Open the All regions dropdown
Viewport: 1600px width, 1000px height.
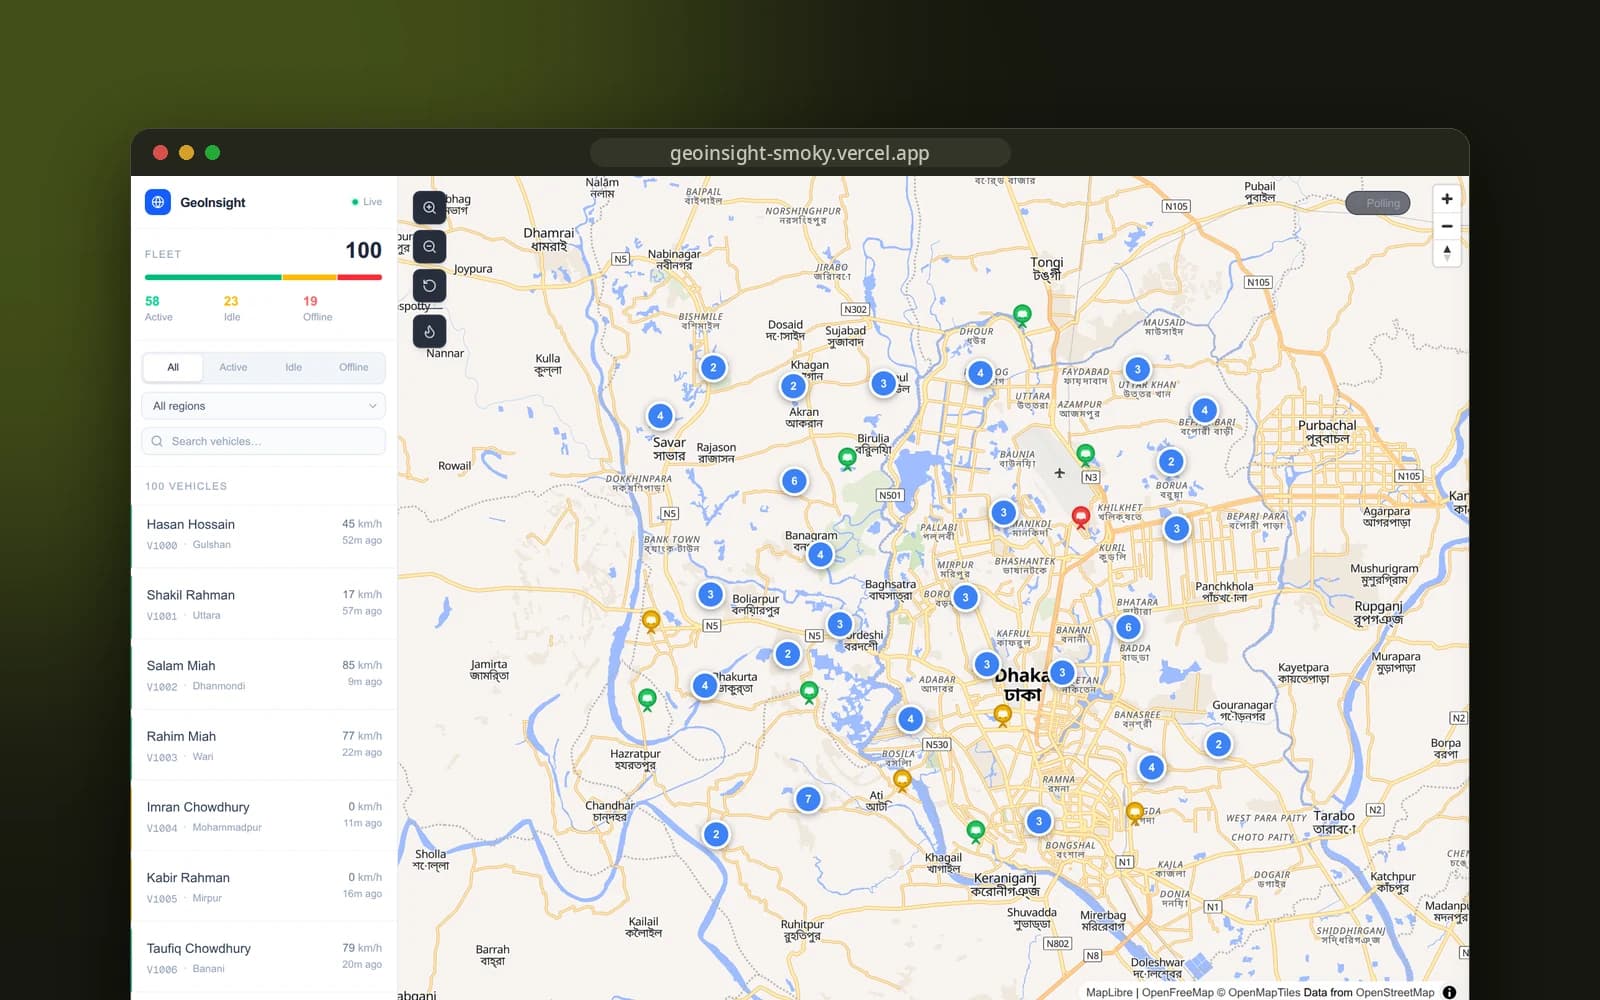coord(264,406)
